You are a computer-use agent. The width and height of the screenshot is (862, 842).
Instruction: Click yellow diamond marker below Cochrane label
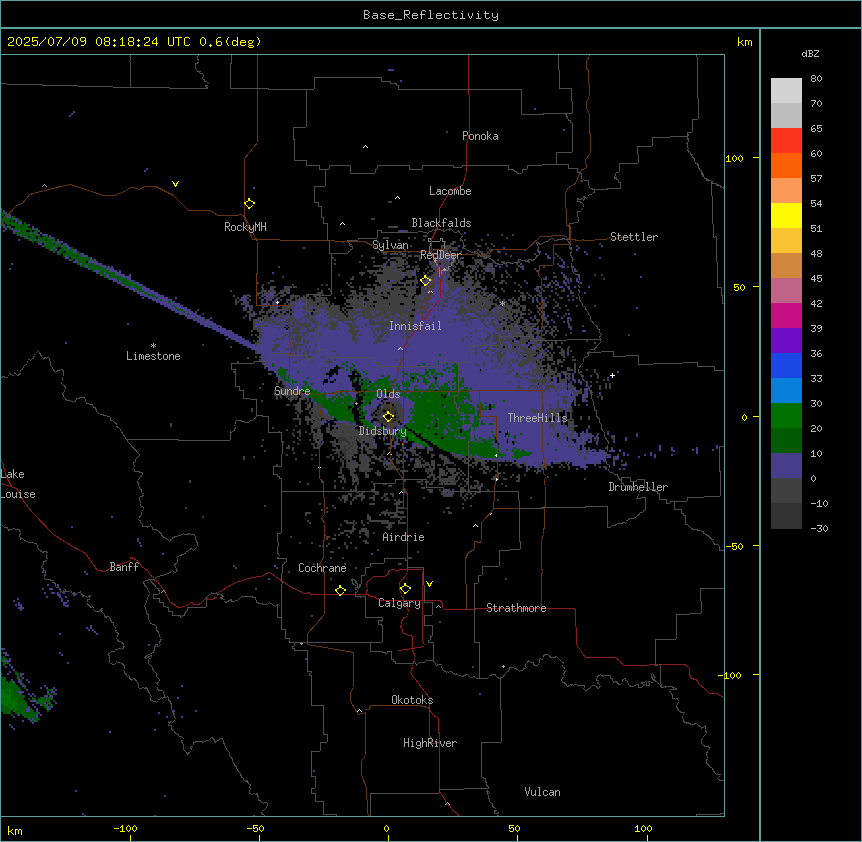point(340,590)
